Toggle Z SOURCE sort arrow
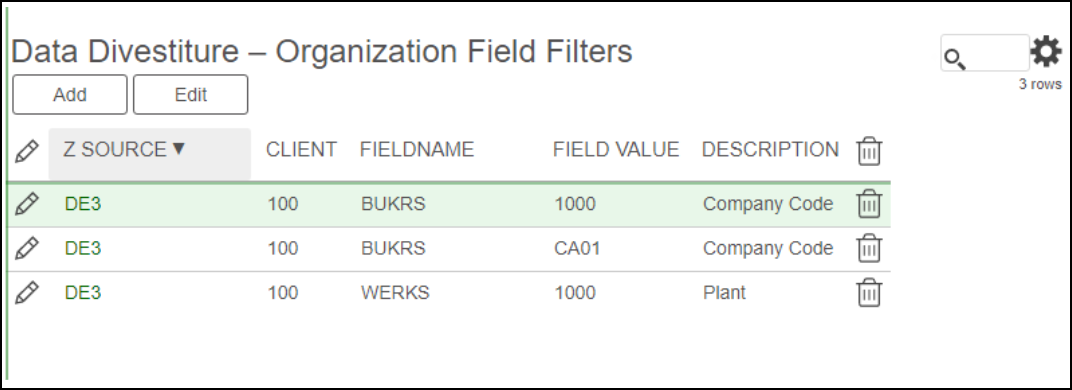 [x=179, y=148]
